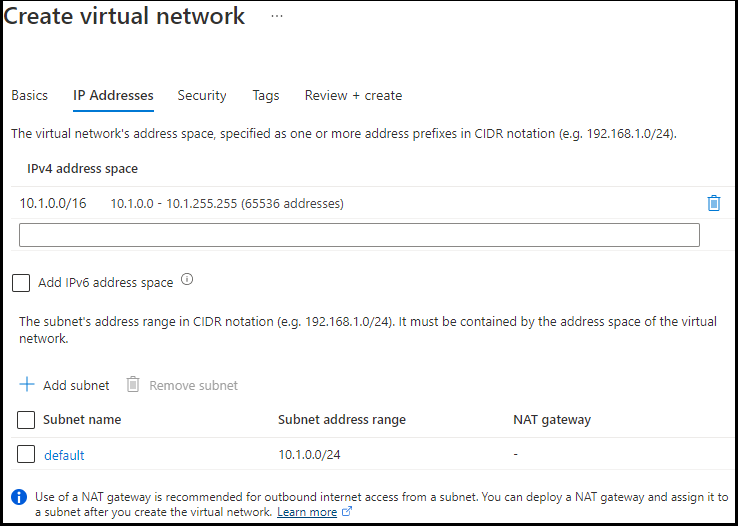Follow the Learn more link
The width and height of the screenshot is (738, 526).
point(307,512)
